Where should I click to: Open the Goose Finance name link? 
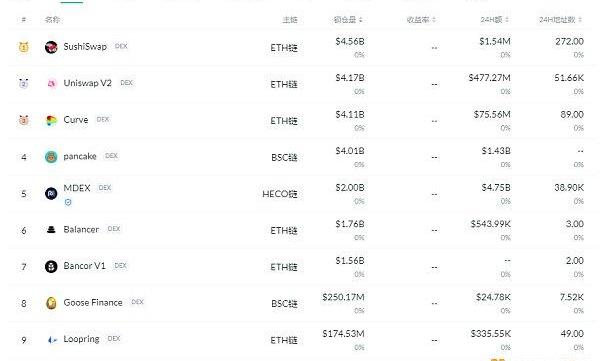point(93,302)
